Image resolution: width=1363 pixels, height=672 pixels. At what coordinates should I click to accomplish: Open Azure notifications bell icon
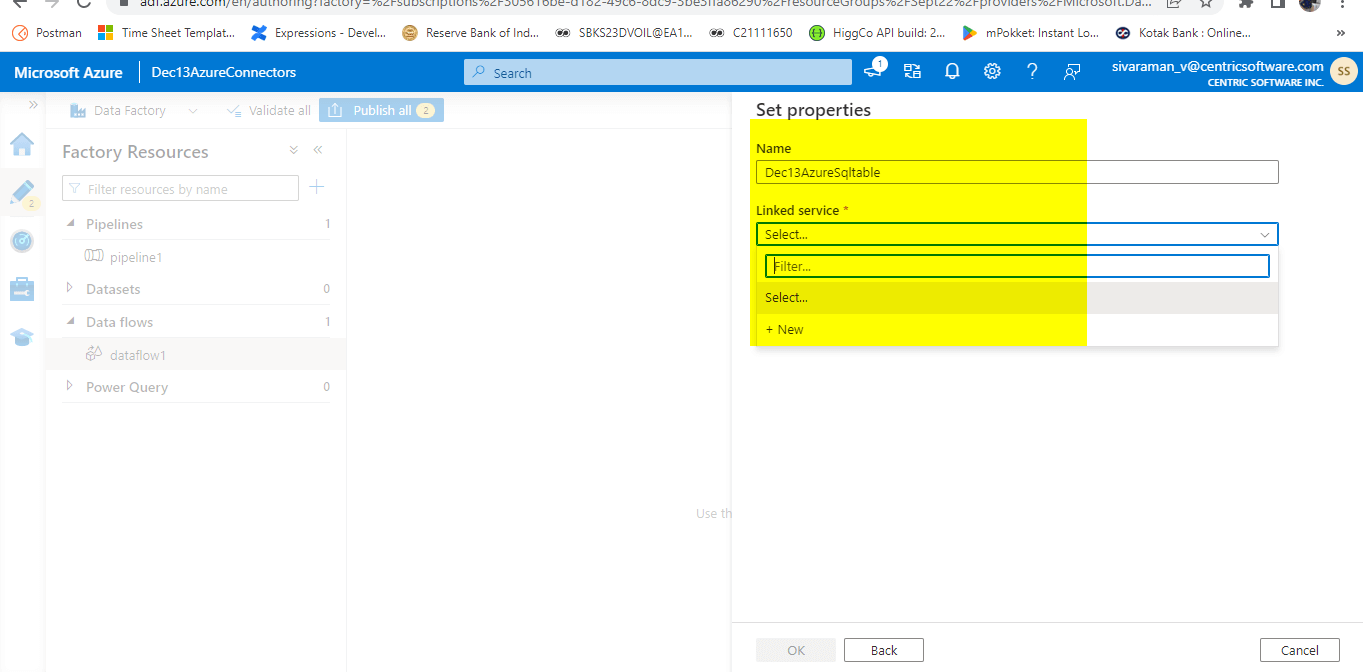click(x=951, y=71)
